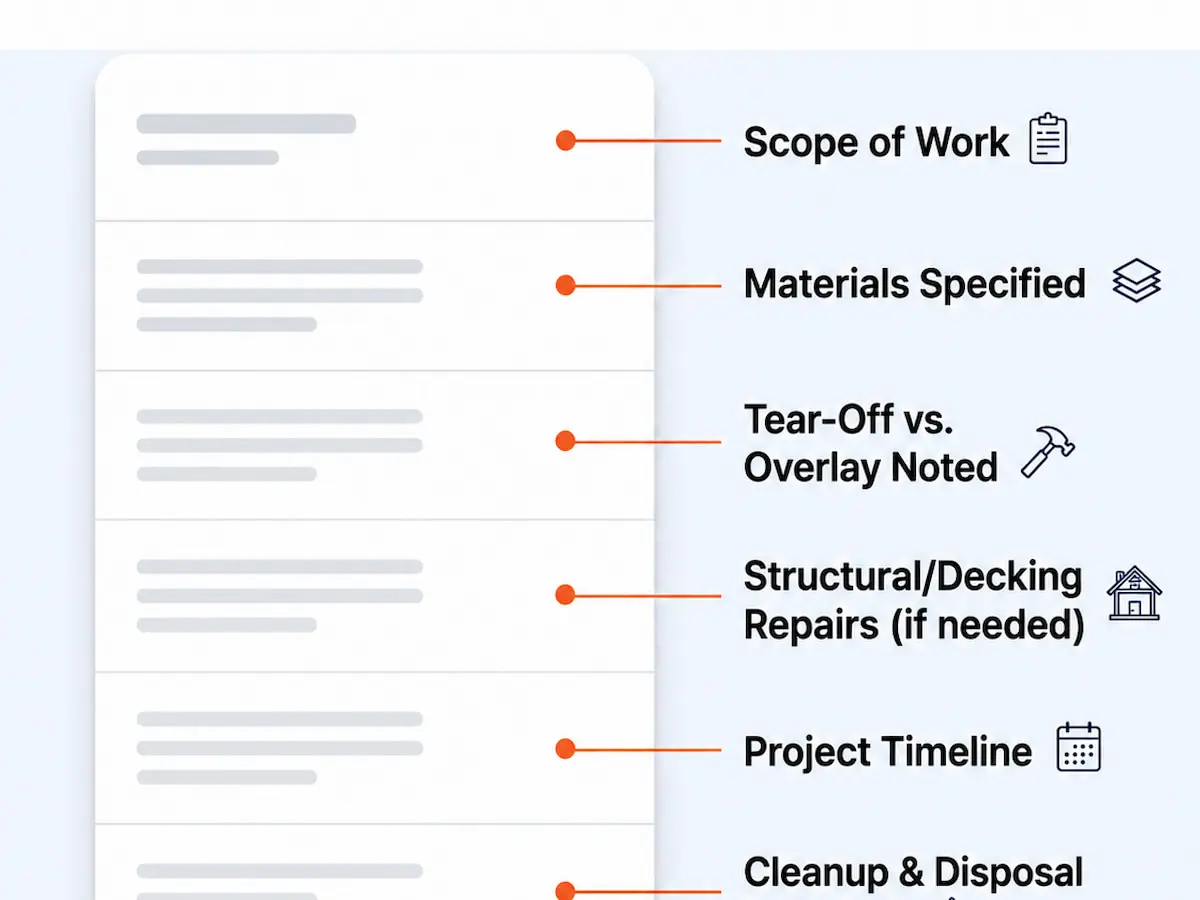Click the Tear-Off vs. Overlay Noted label
1200x900 pixels.
tap(870, 444)
